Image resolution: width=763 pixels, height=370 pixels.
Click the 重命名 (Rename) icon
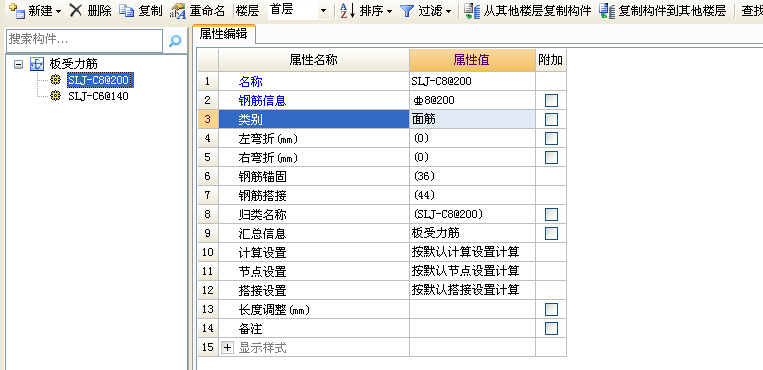[178, 11]
